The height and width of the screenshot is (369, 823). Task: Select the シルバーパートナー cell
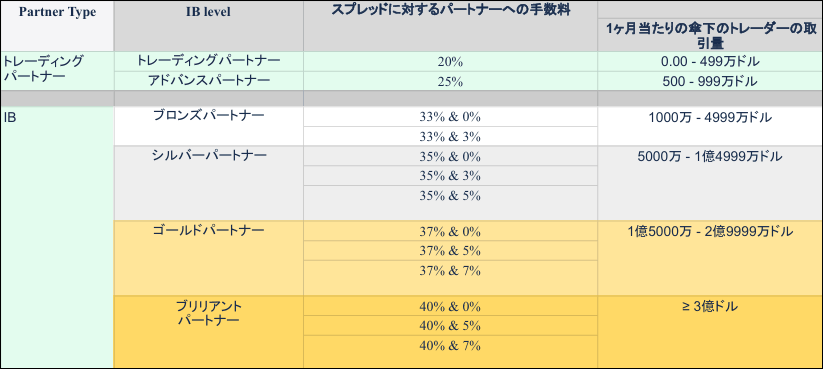[x=208, y=183]
